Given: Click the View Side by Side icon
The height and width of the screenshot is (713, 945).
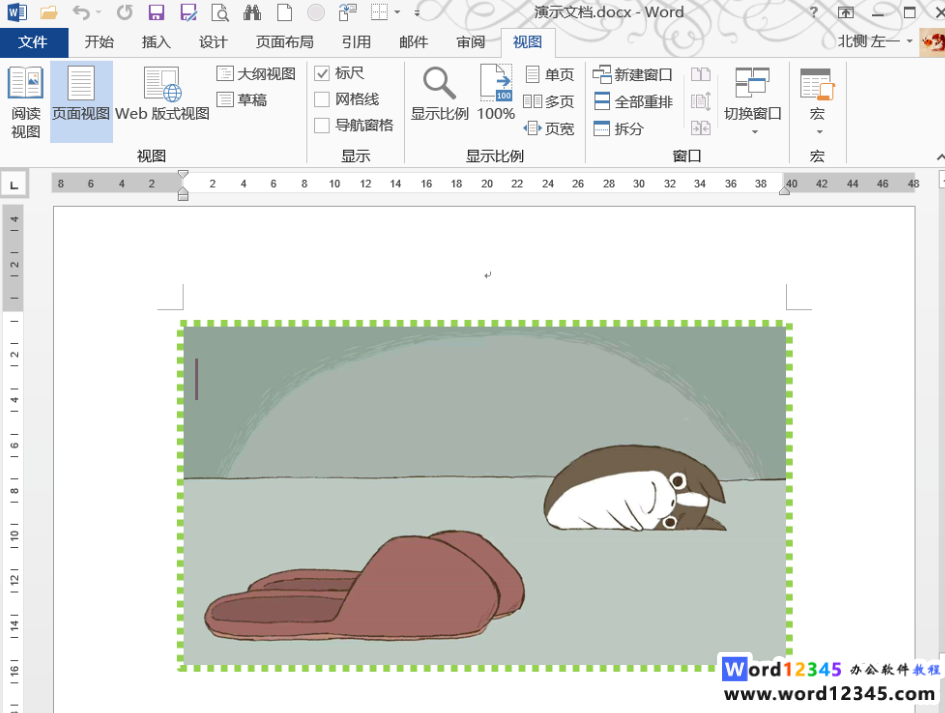Looking at the screenshot, I should (700, 75).
